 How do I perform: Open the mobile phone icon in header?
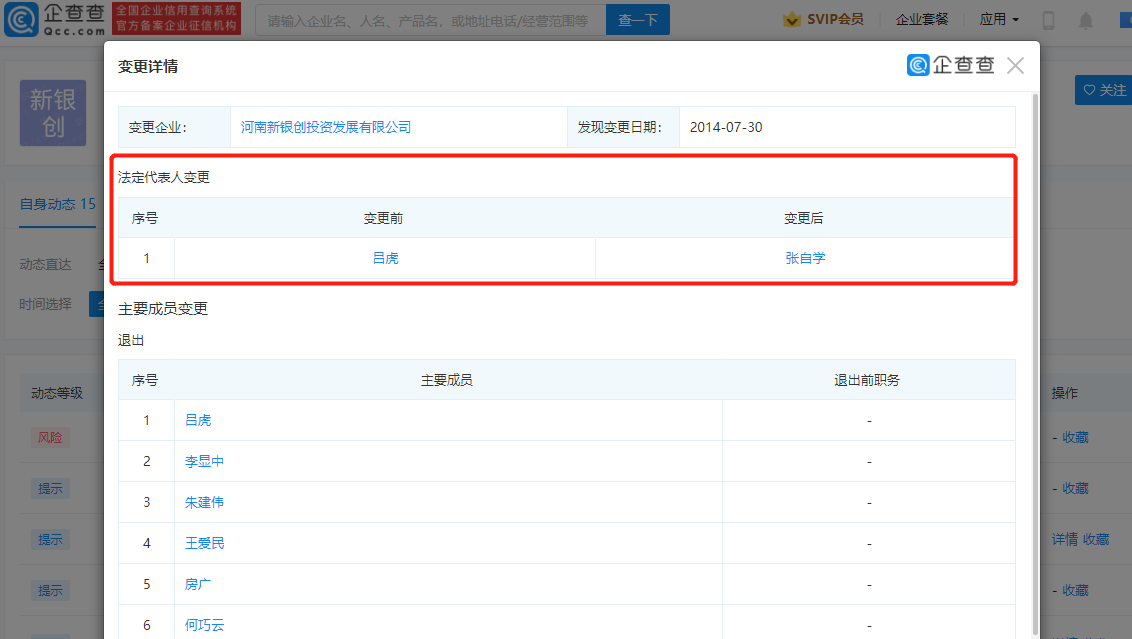pyautogui.click(x=1048, y=20)
